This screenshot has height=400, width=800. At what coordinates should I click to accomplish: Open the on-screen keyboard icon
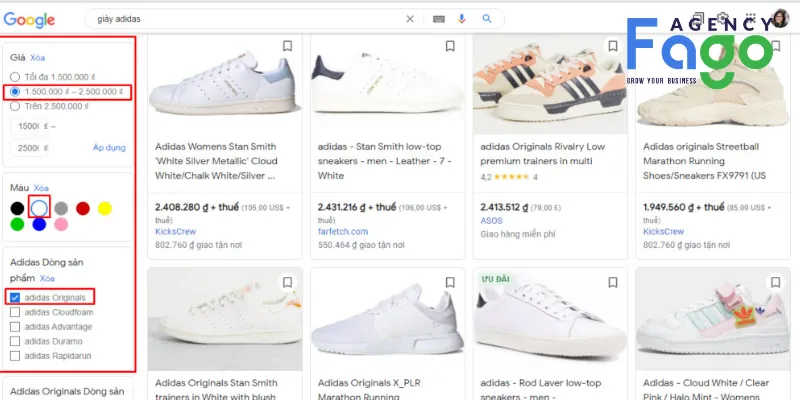tap(439, 19)
